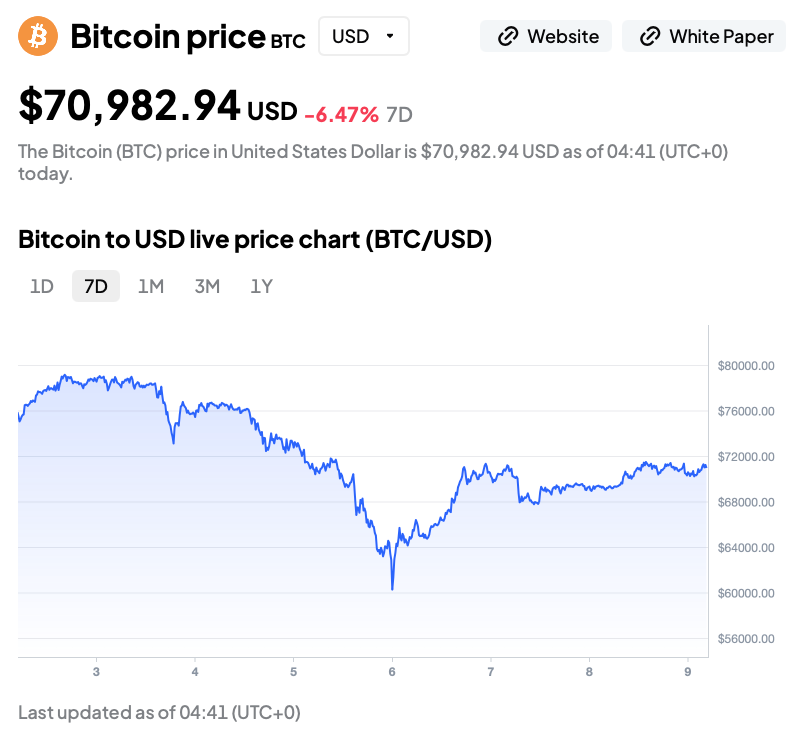Select the 1Y time range
This screenshot has height=754, width=812.
pos(261,286)
